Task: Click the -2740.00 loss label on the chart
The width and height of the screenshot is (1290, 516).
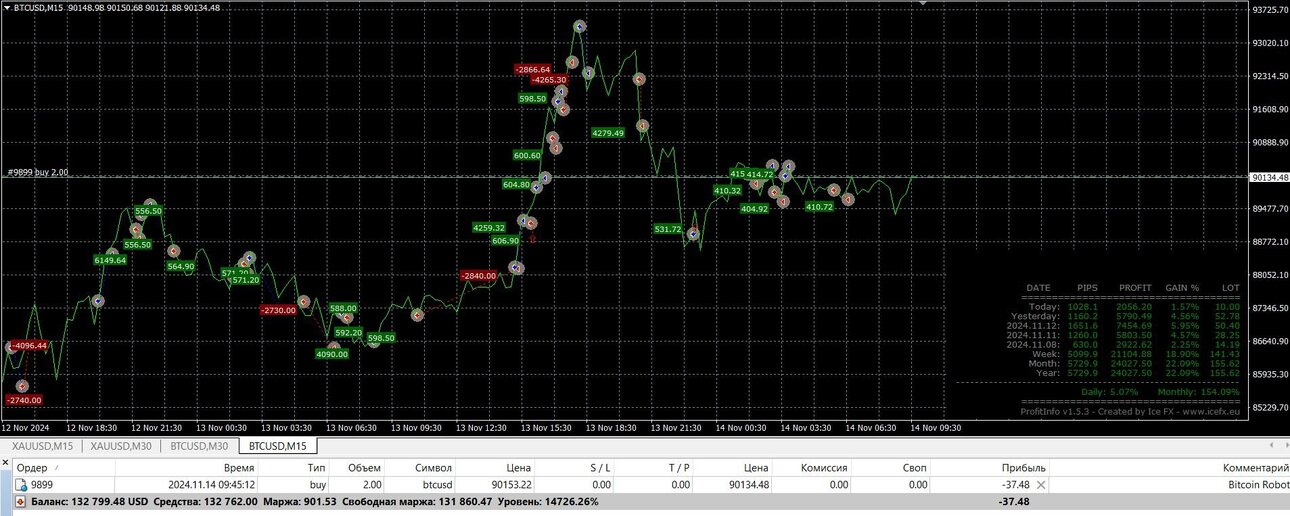Action: 23,400
